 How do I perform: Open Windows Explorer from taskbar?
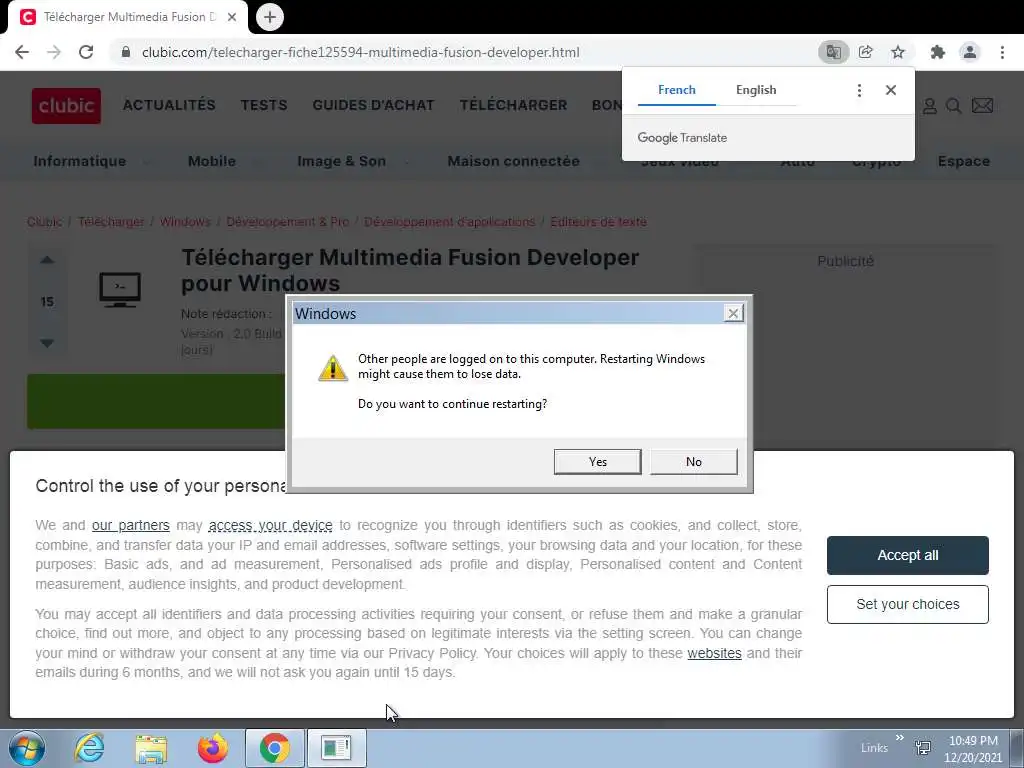pos(151,748)
